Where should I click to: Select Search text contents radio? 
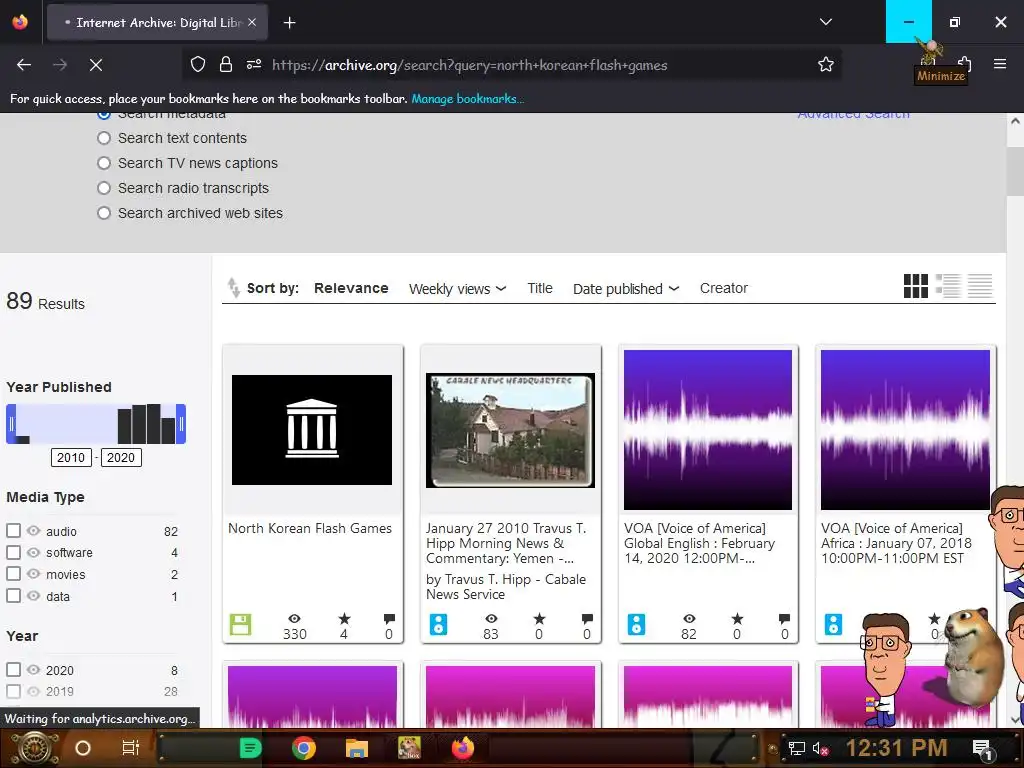click(104, 138)
